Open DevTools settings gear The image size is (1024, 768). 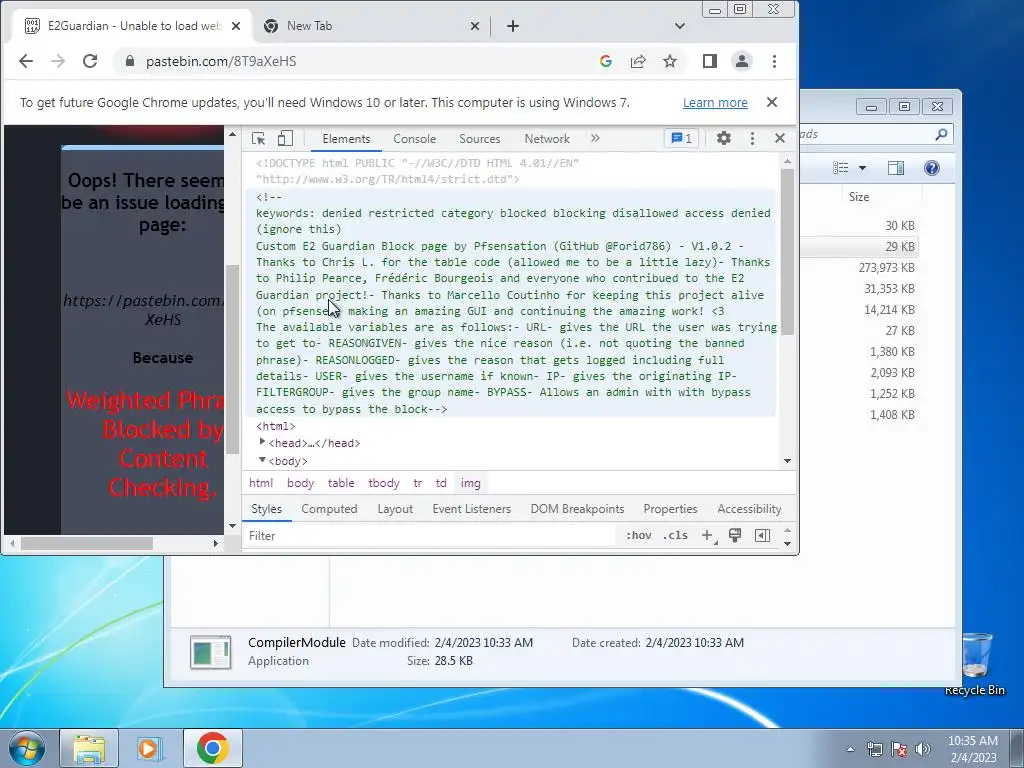[x=724, y=138]
